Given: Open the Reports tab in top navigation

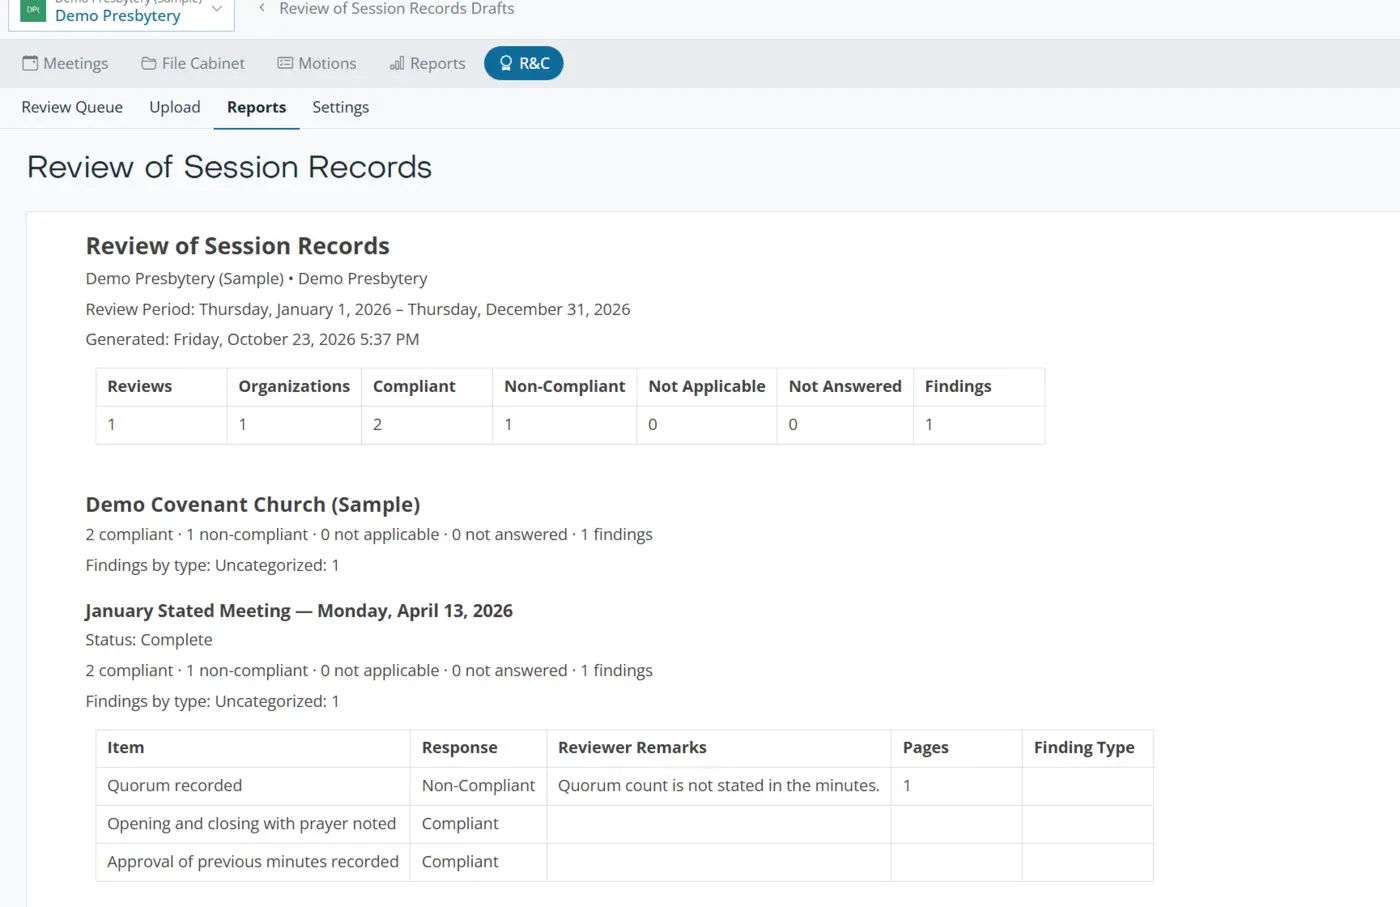Looking at the screenshot, I should (x=428, y=63).
